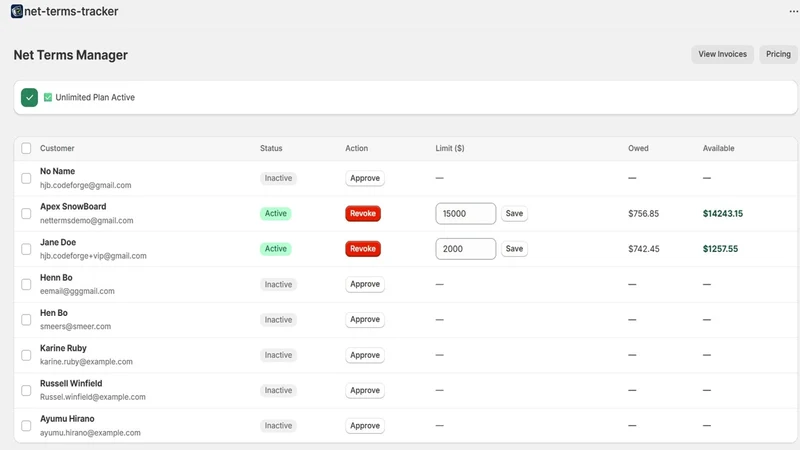Revoke net terms for Apex SnowBoard

(x=363, y=213)
